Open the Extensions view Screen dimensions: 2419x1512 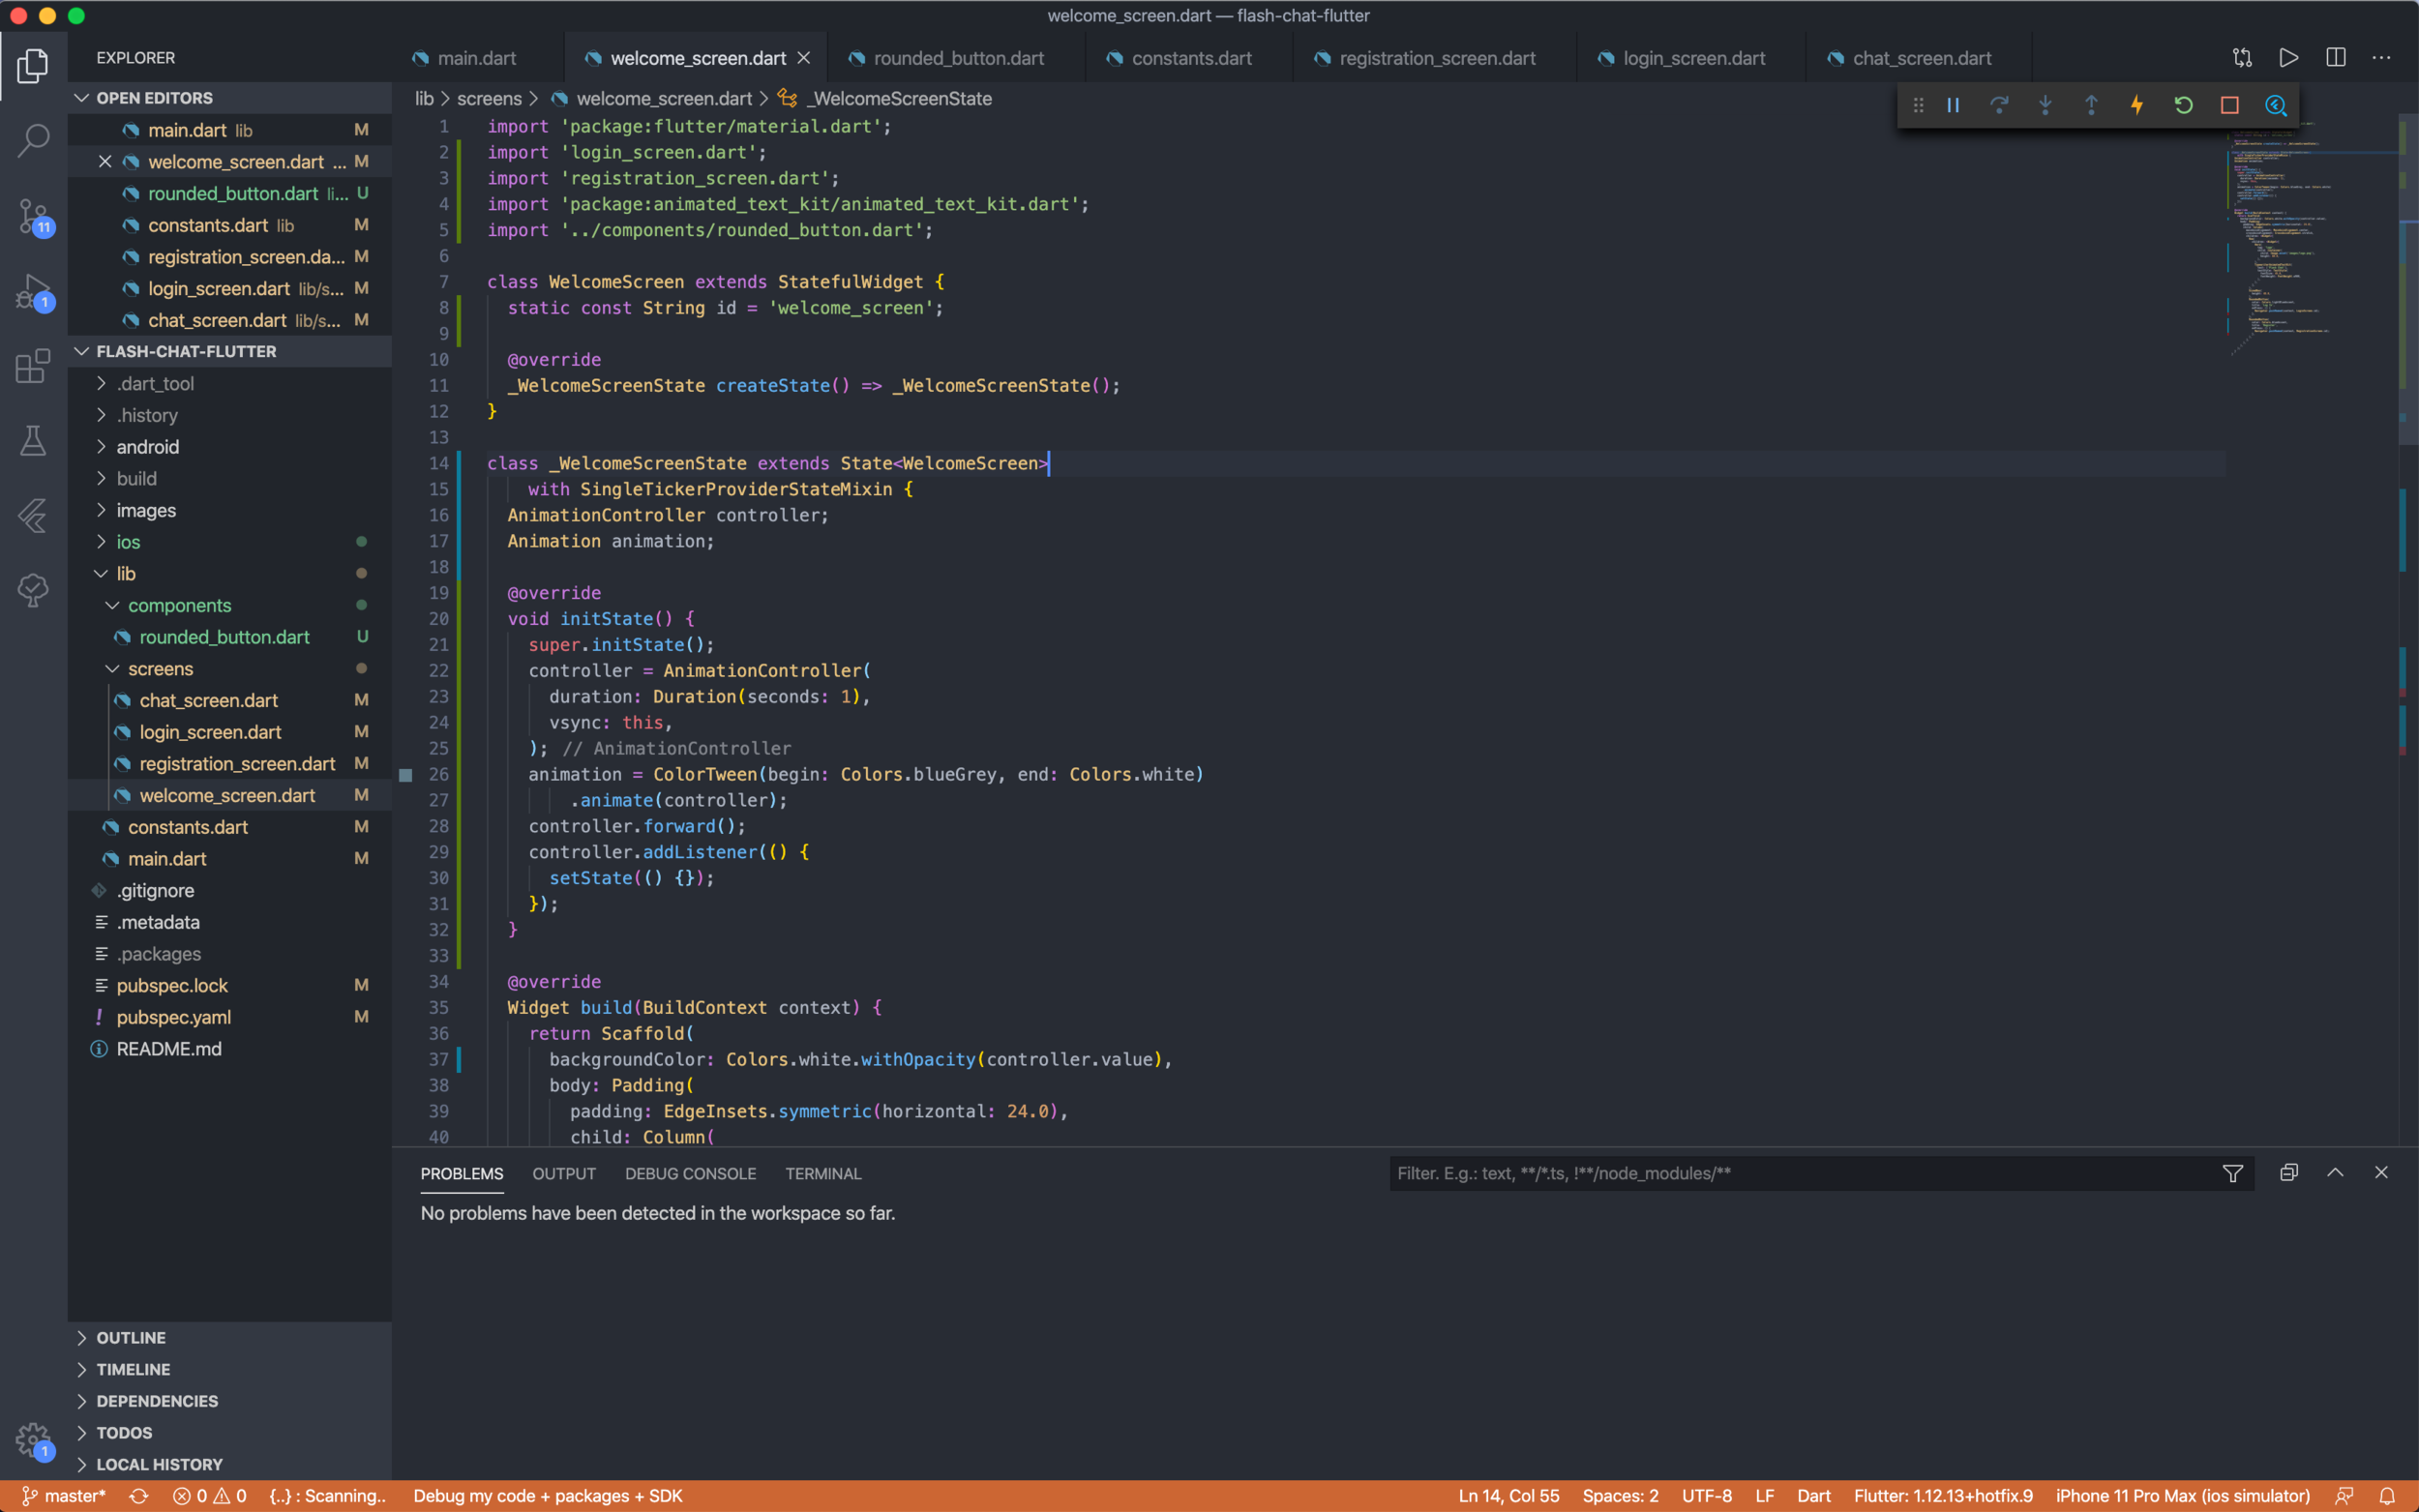point(33,367)
